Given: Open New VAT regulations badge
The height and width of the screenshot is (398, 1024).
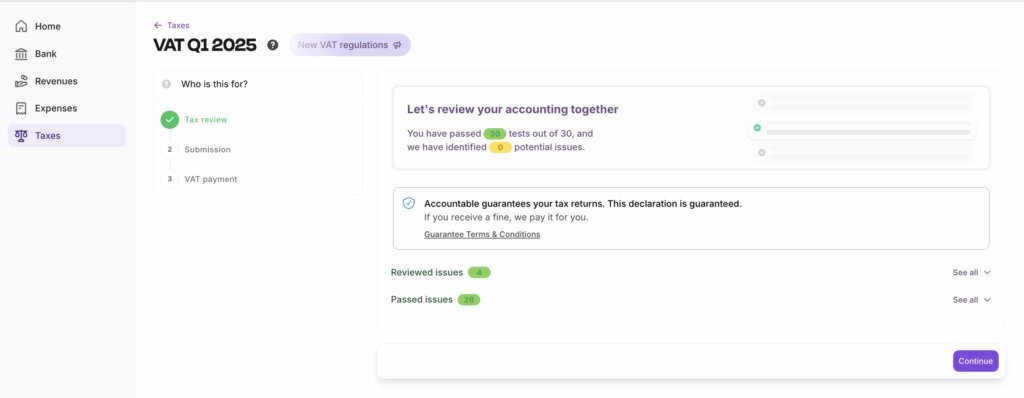Looking at the screenshot, I should (349, 45).
